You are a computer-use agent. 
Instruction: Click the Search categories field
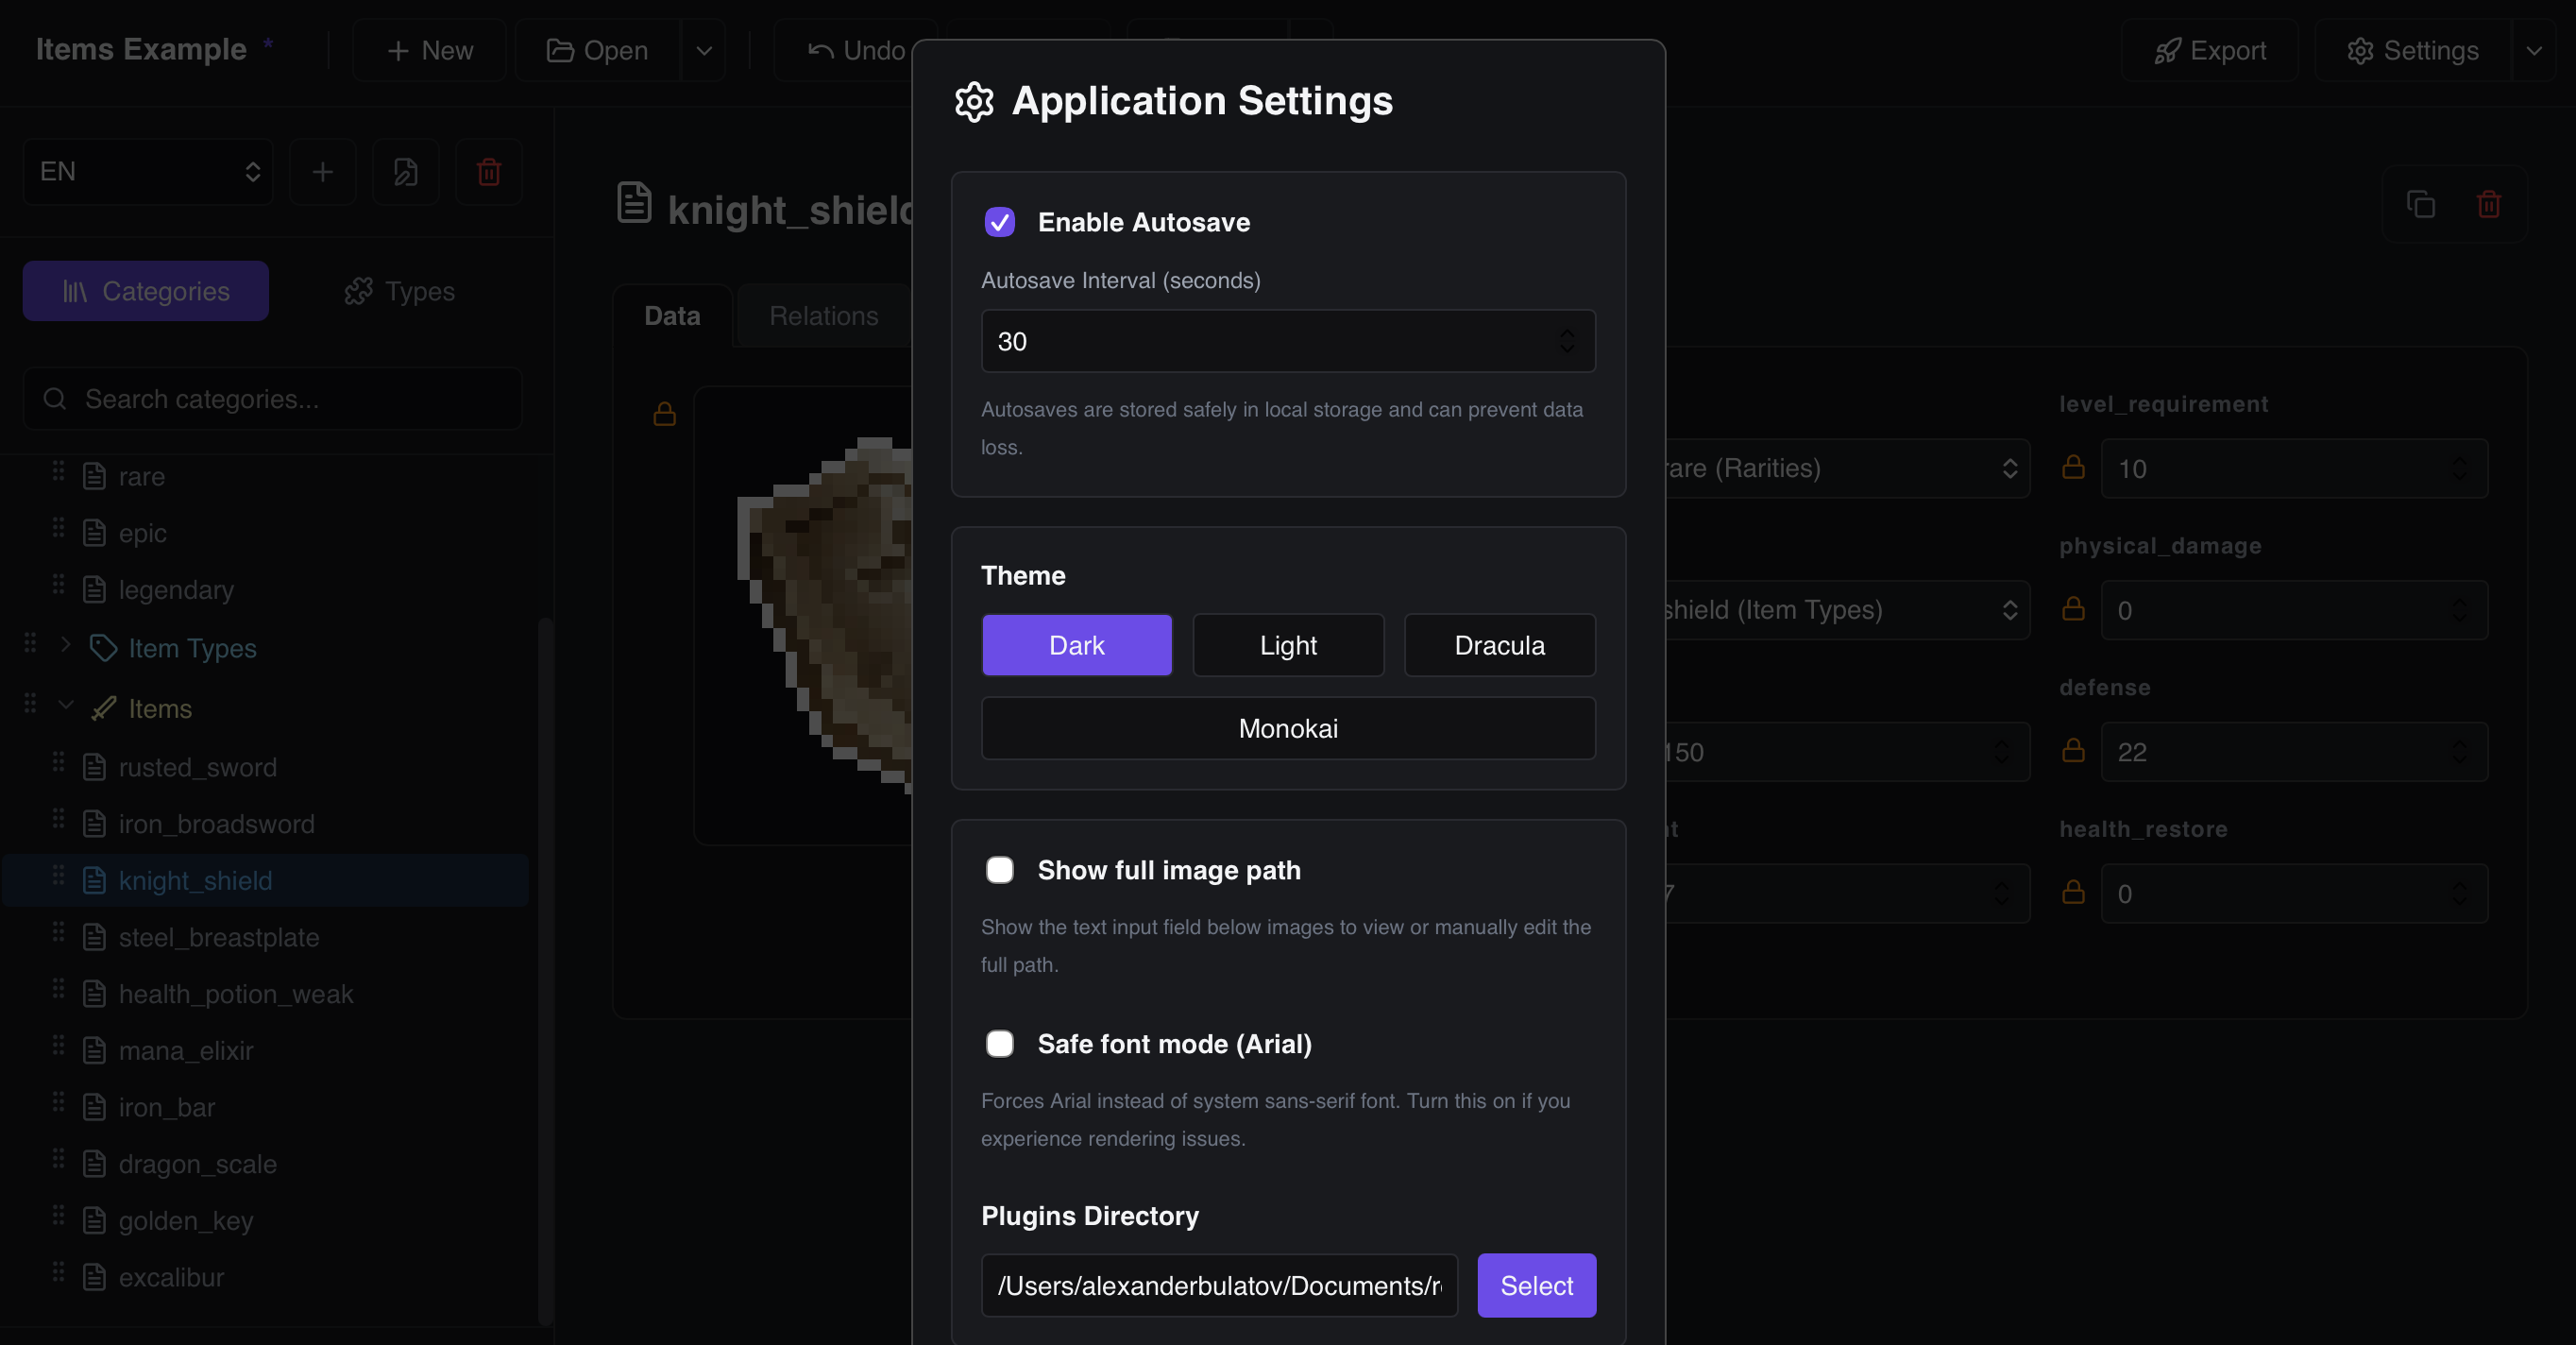pyautogui.click(x=272, y=399)
